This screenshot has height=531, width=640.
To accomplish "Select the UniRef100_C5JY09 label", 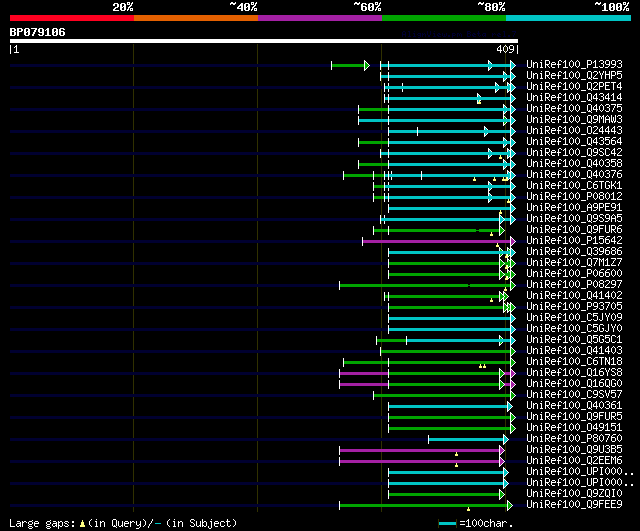I will point(574,318).
